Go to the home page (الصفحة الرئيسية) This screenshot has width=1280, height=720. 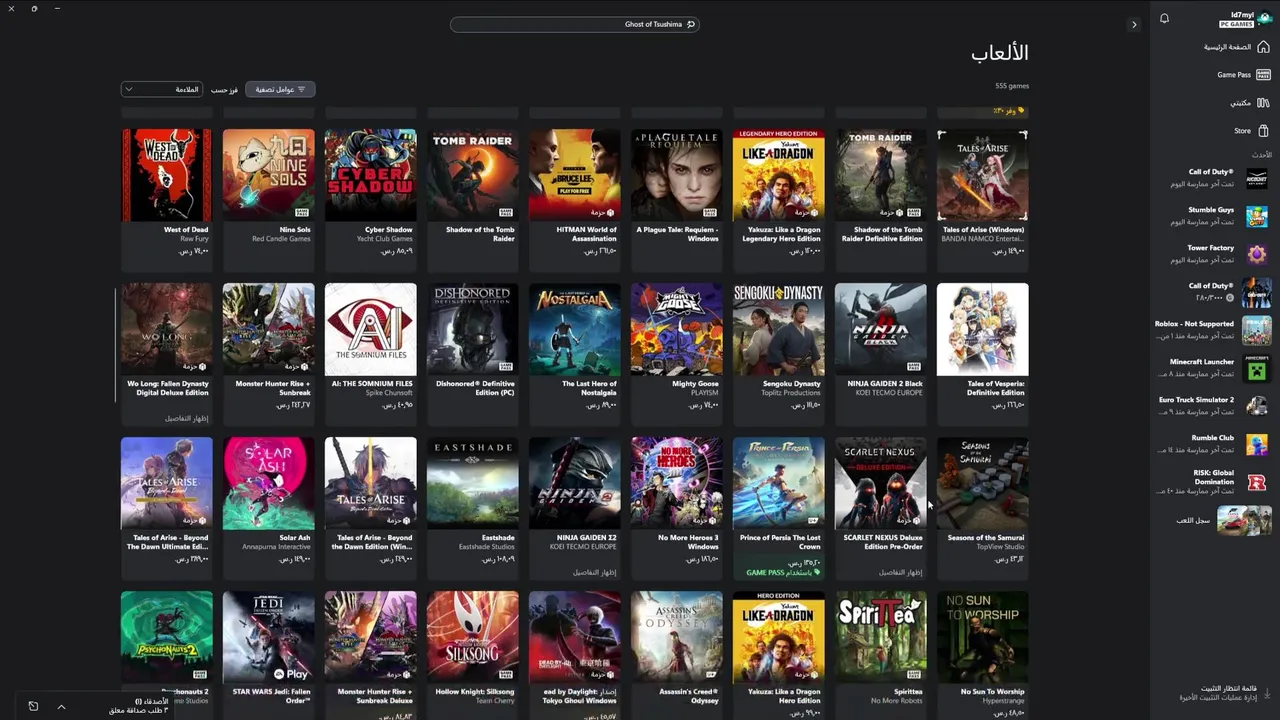pos(1236,47)
